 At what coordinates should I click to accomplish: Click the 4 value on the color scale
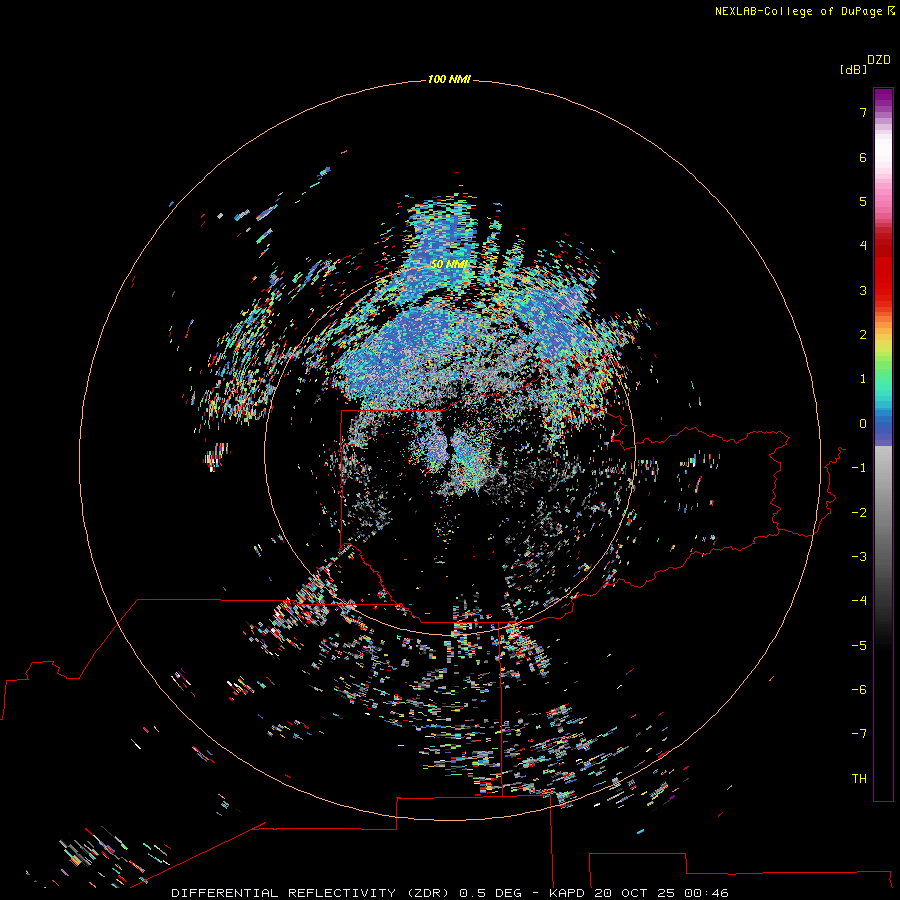[x=863, y=246]
